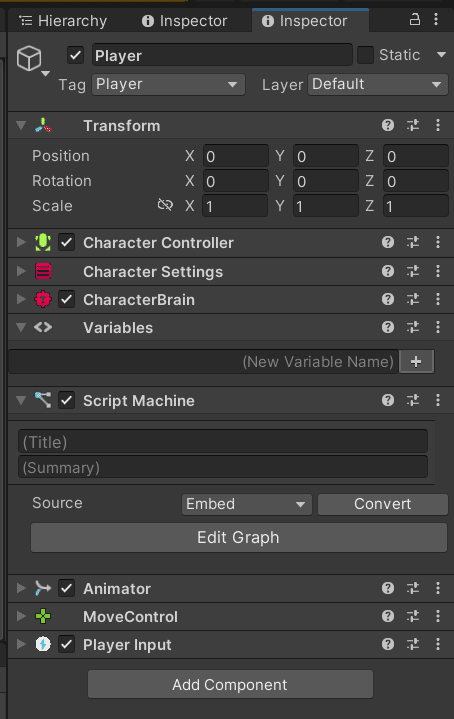
Task: Open Character Controller preset settings icon
Action: coord(413,242)
